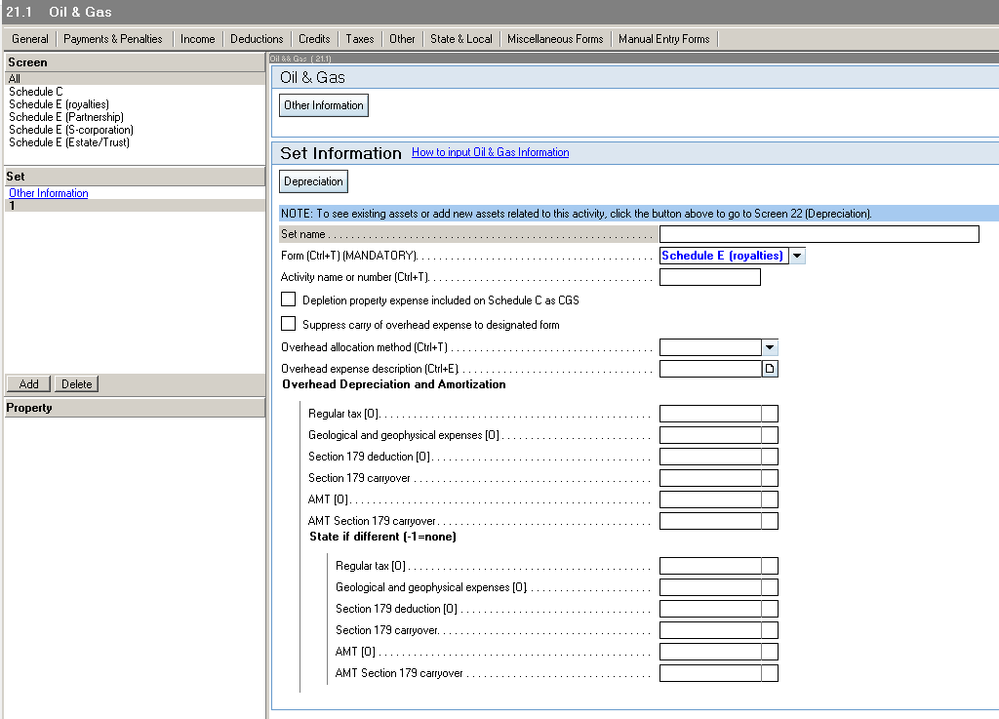The height and width of the screenshot is (719, 999).
Task: Switch to the Deductions tab
Action: [x=256, y=39]
